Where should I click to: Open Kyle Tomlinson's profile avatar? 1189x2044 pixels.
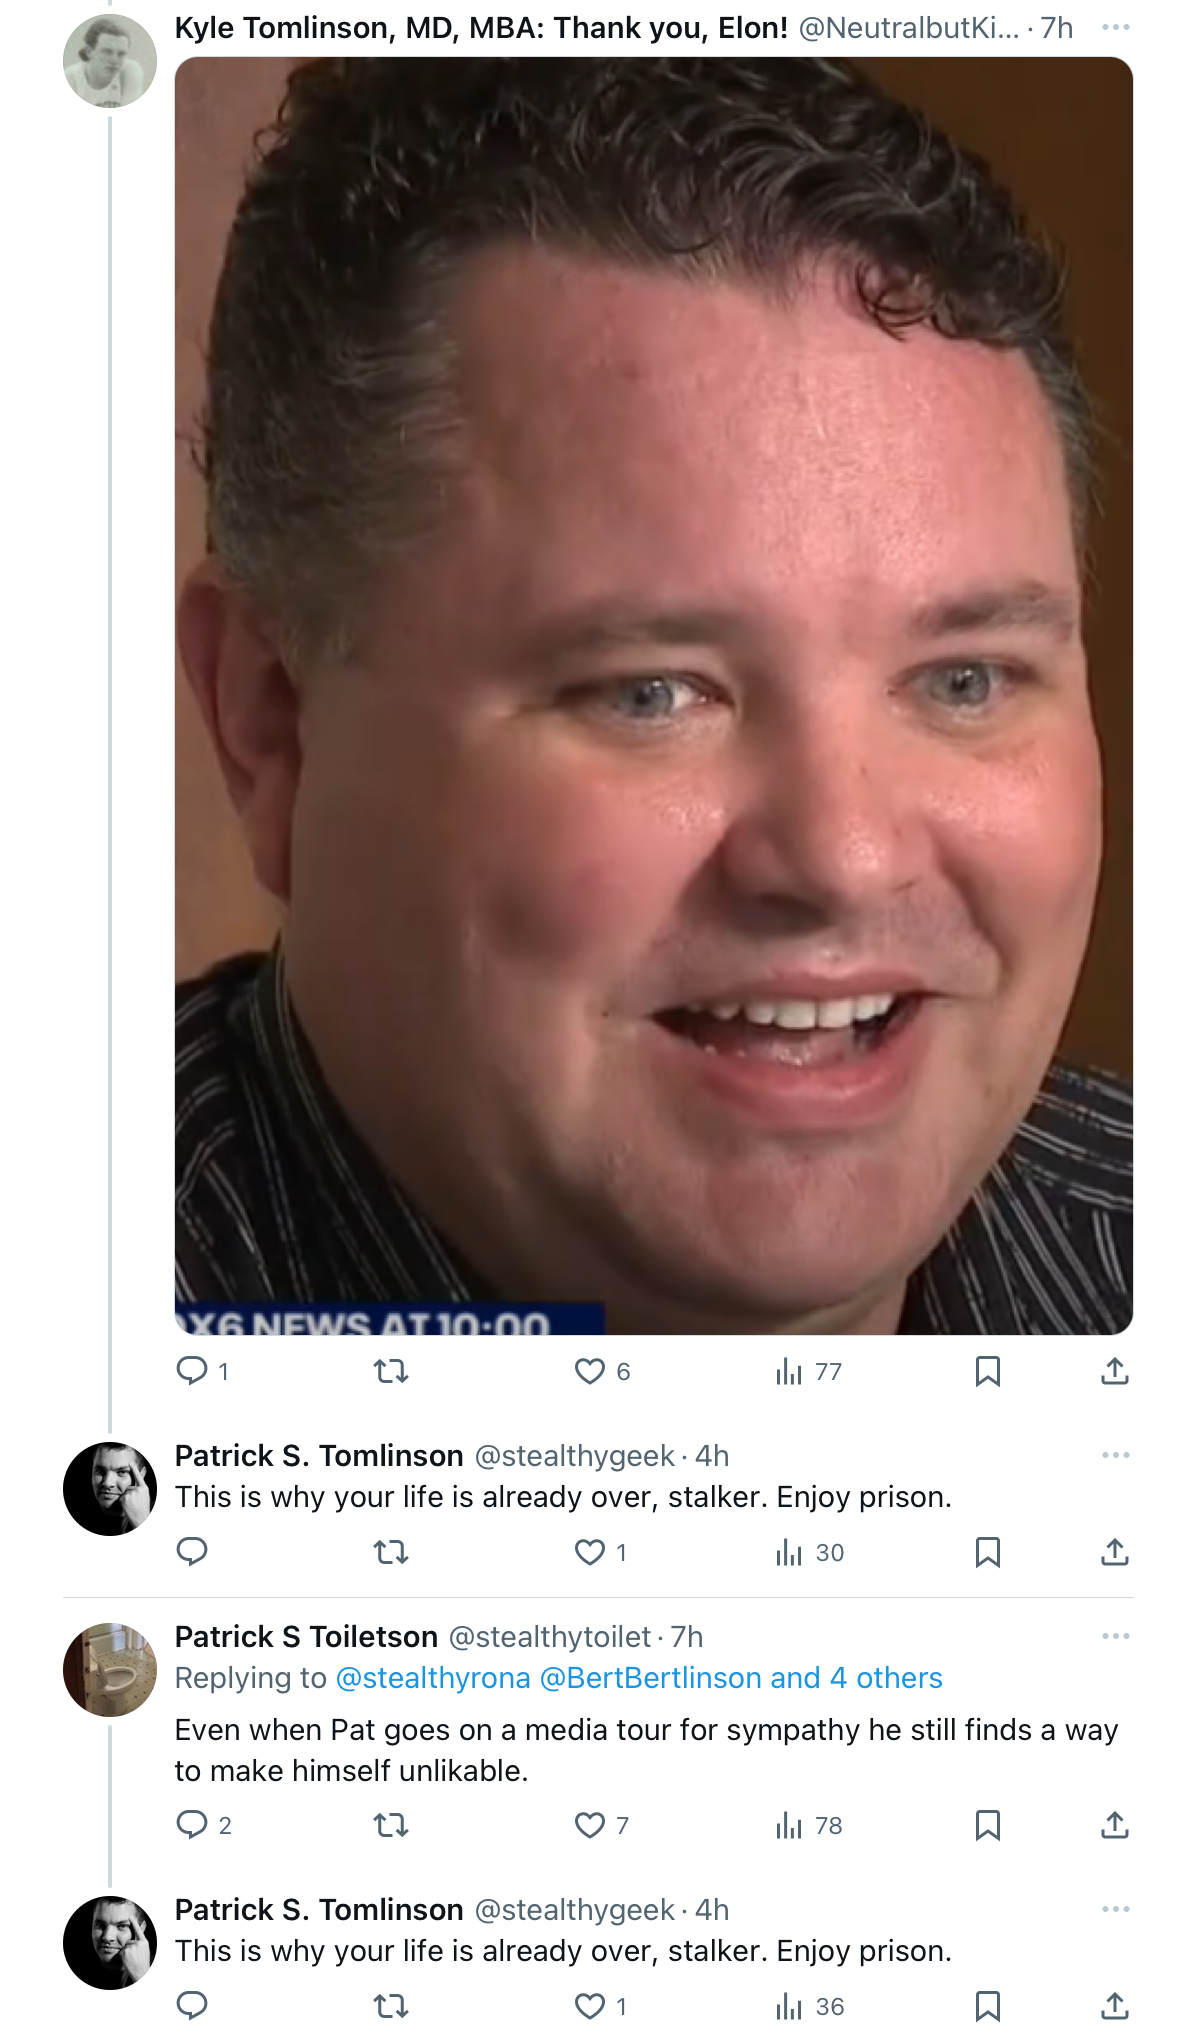coord(110,61)
